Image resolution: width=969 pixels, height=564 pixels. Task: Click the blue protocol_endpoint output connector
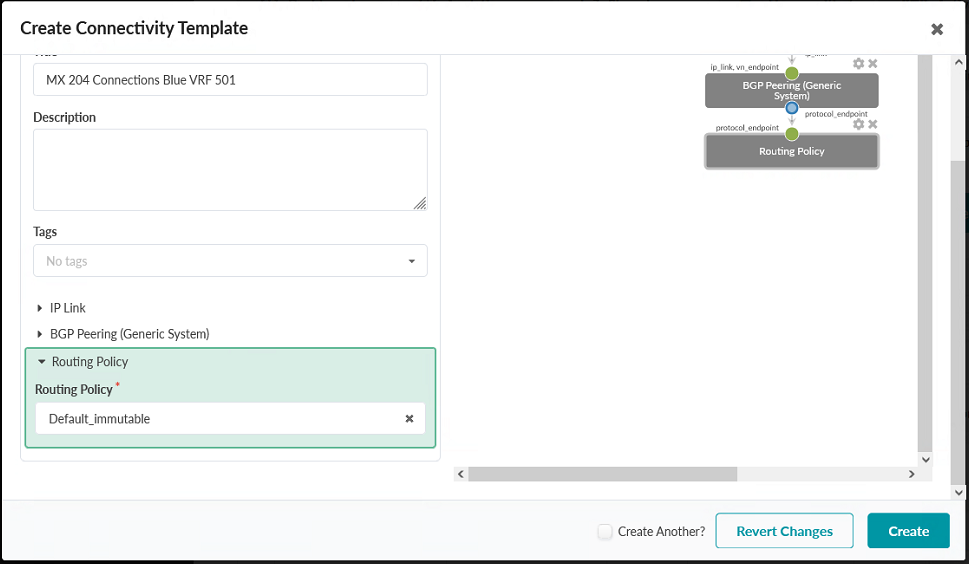coord(792,108)
